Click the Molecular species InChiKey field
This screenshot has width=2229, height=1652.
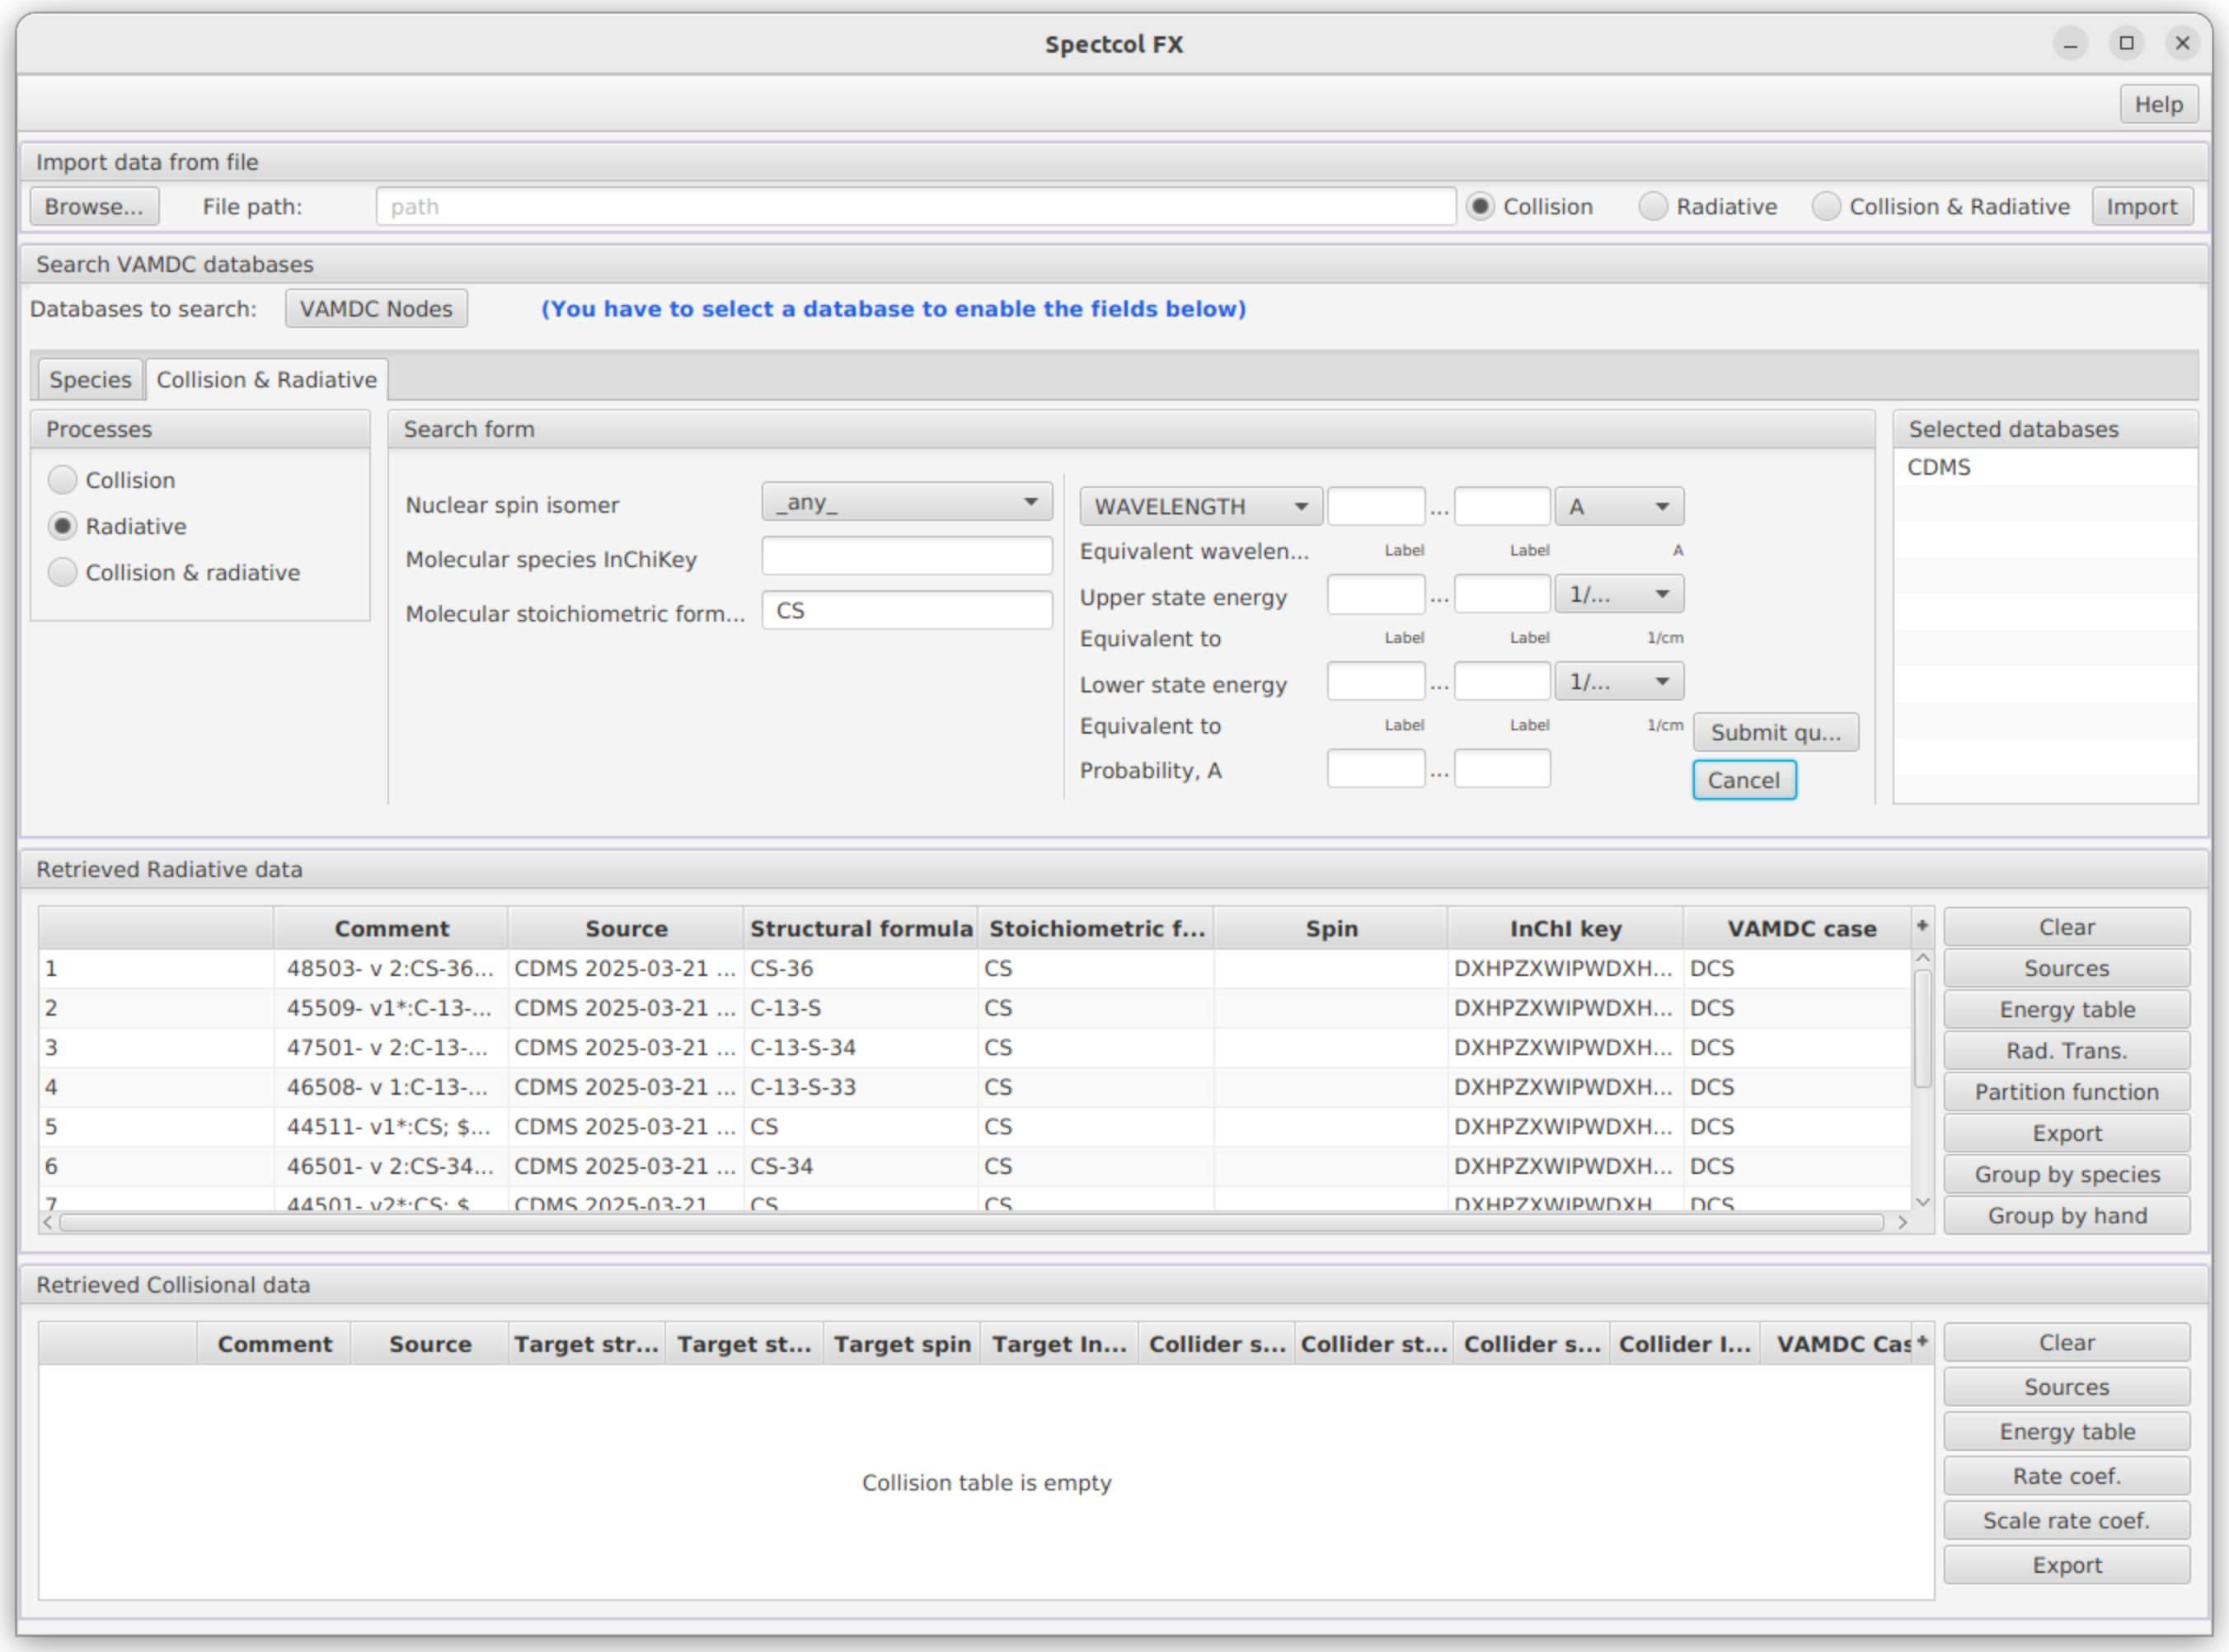906,556
